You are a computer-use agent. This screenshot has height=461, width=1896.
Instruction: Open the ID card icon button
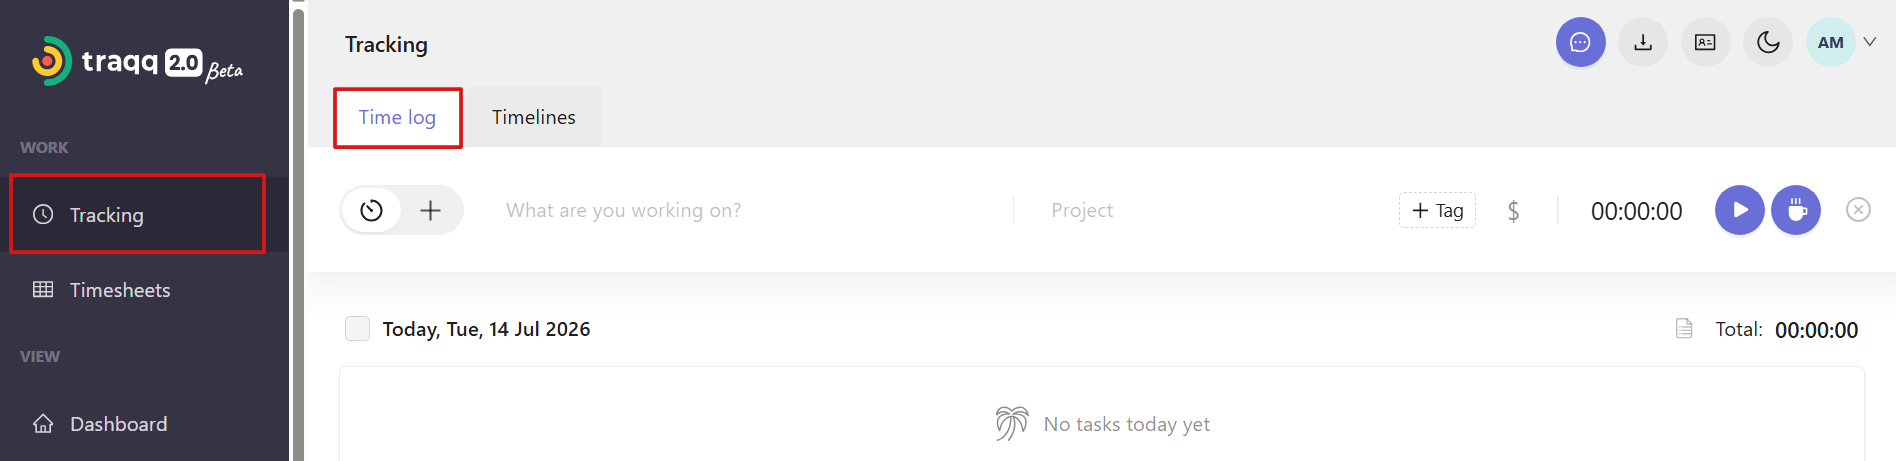(1705, 42)
